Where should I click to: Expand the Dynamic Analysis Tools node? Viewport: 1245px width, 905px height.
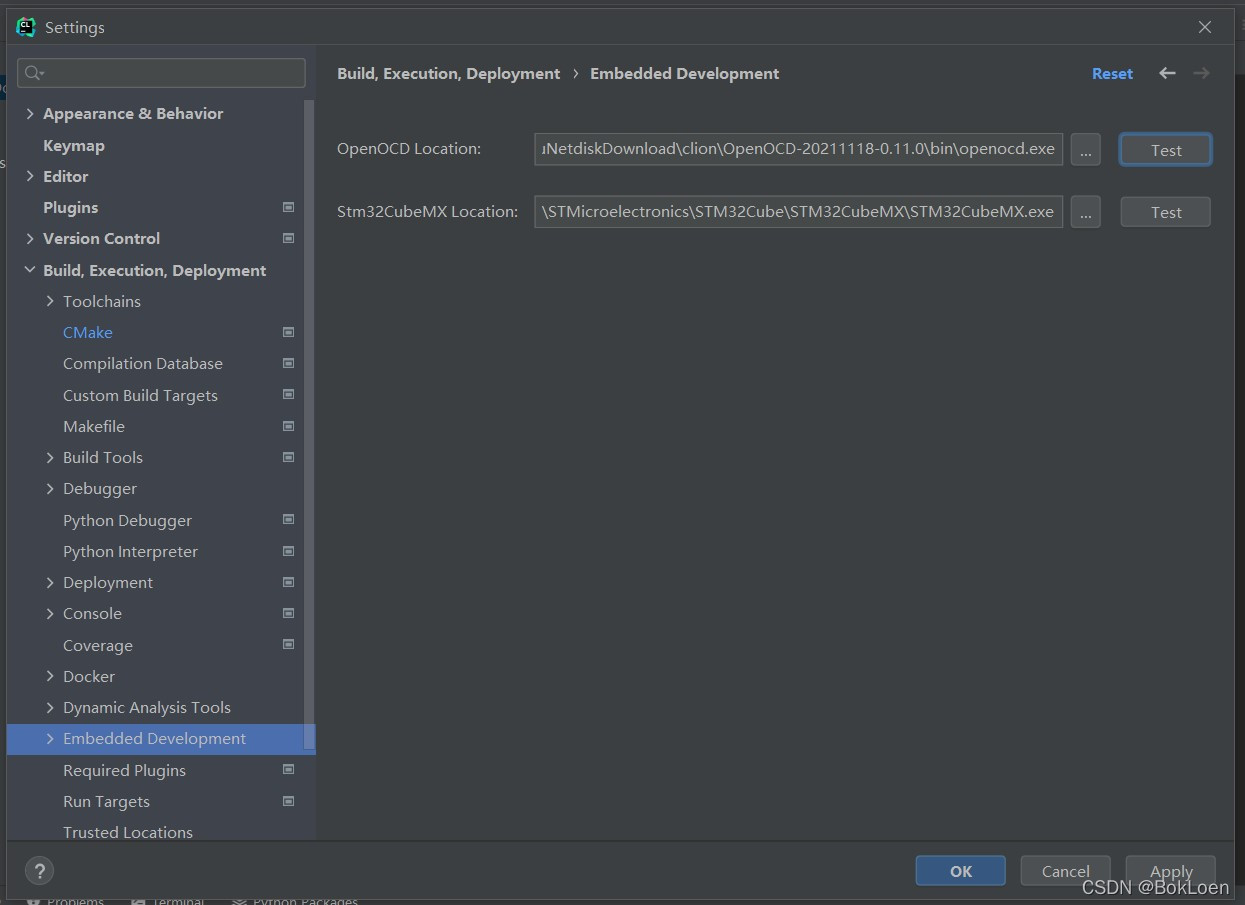pyautogui.click(x=50, y=707)
